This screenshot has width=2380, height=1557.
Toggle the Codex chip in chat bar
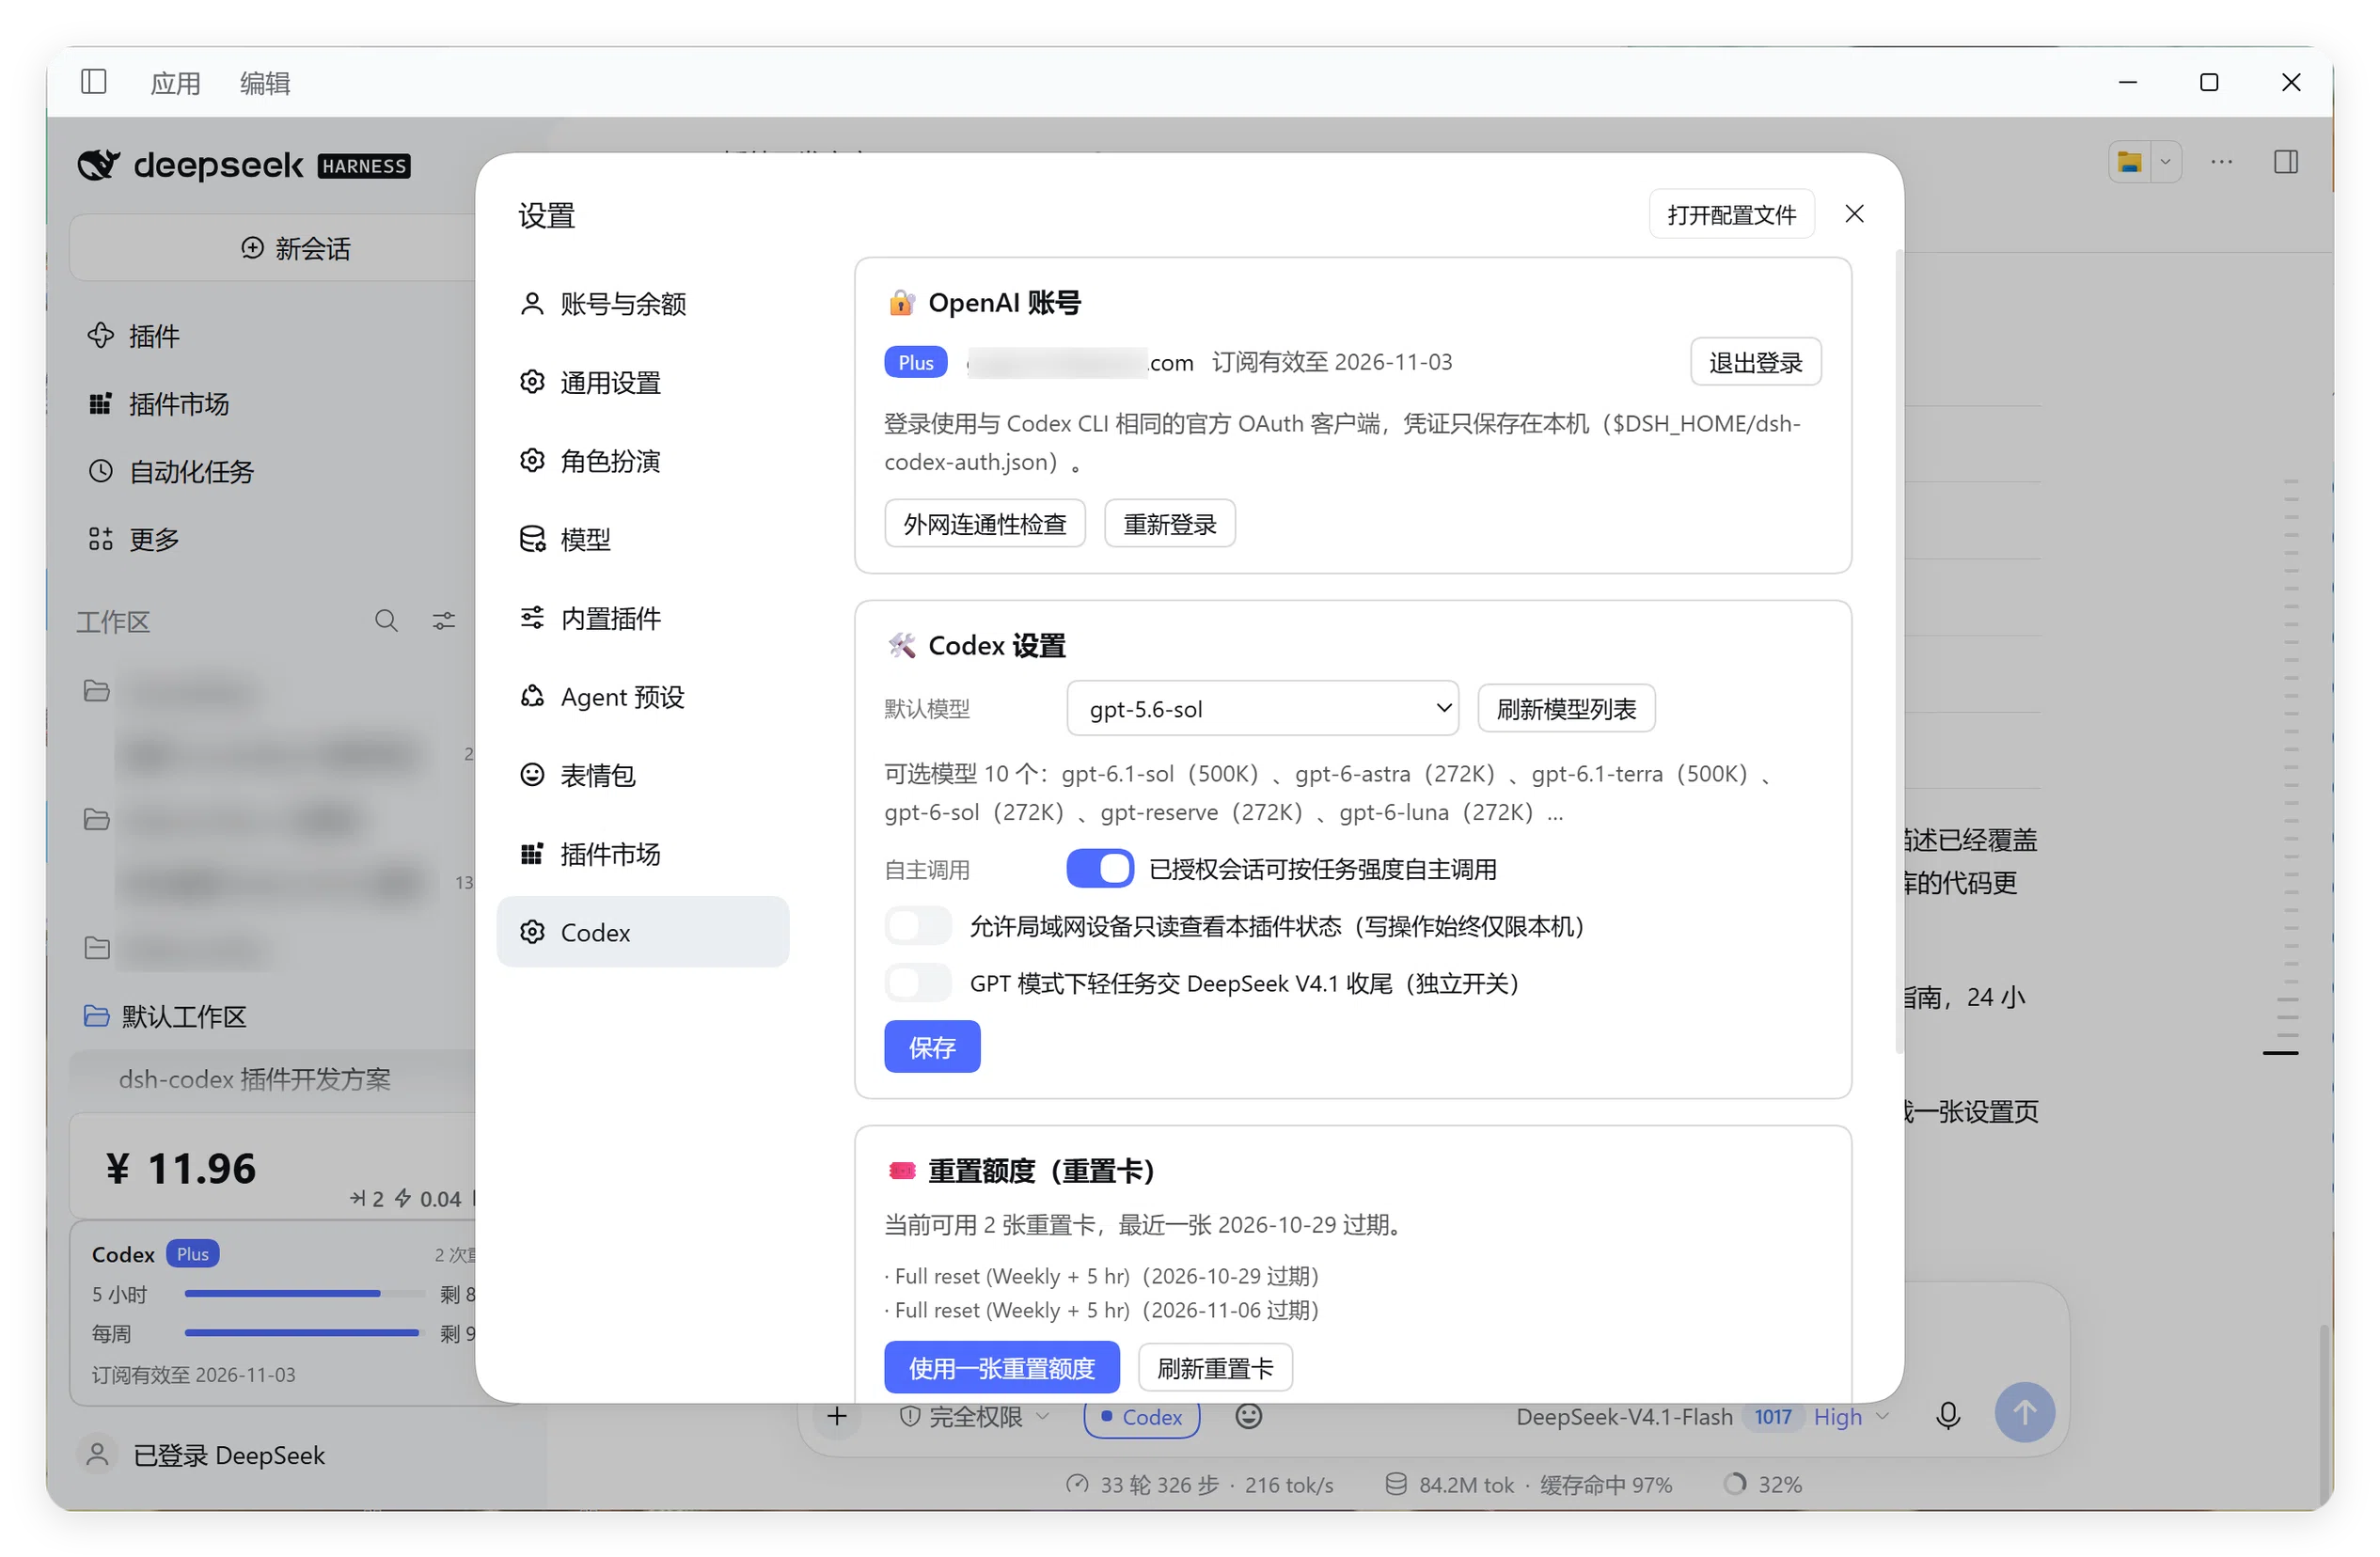[1141, 1416]
